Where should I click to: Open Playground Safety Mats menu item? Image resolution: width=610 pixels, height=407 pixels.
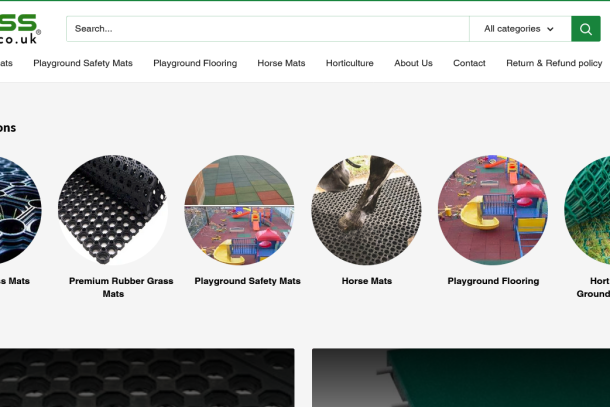click(x=83, y=63)
